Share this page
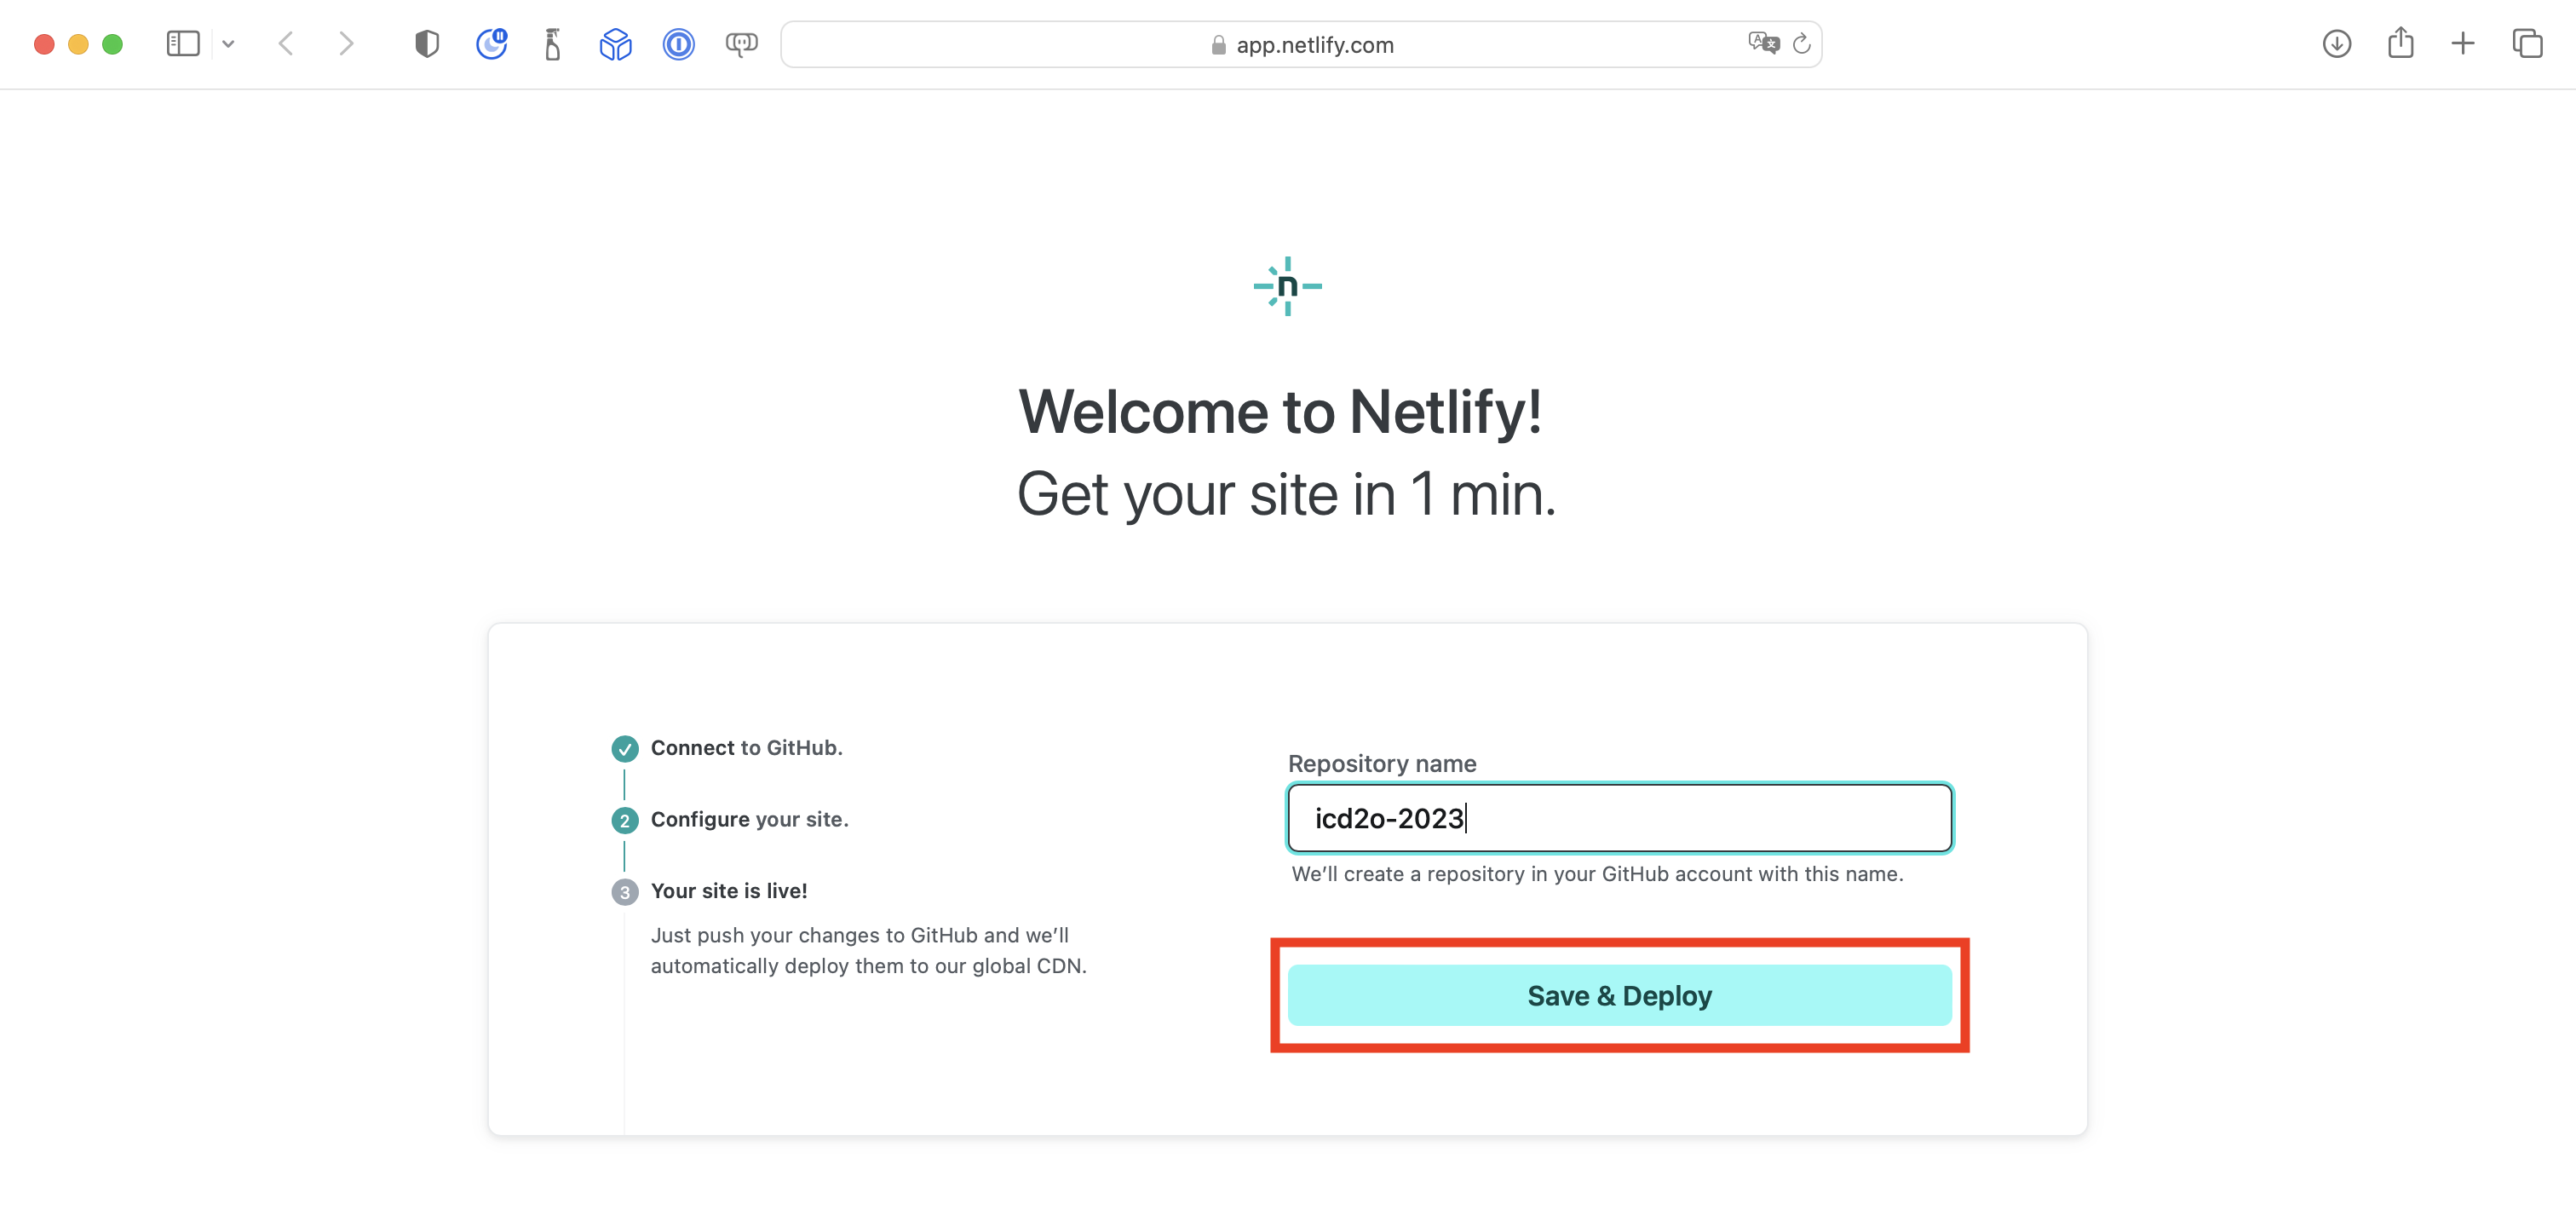 2401,44
